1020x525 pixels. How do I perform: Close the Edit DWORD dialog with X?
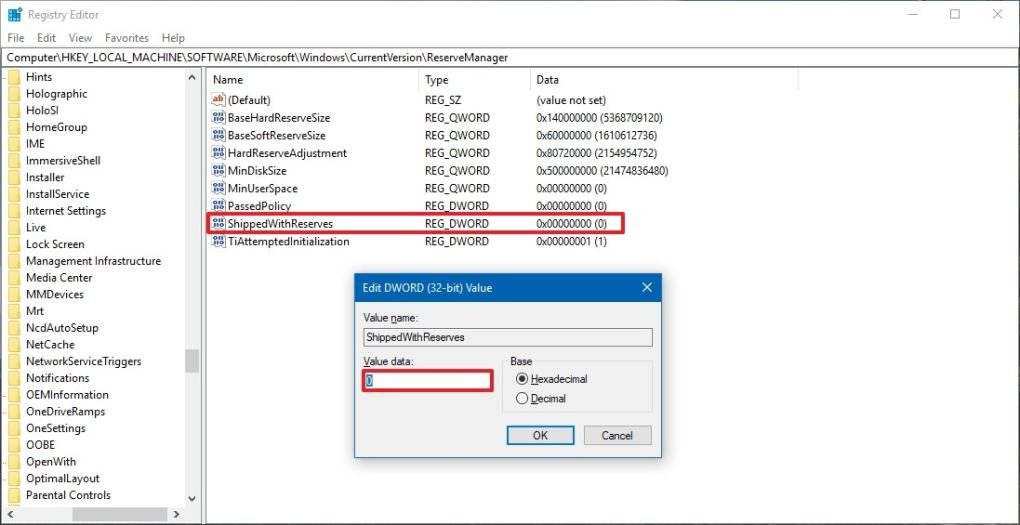tap(645, 288)
